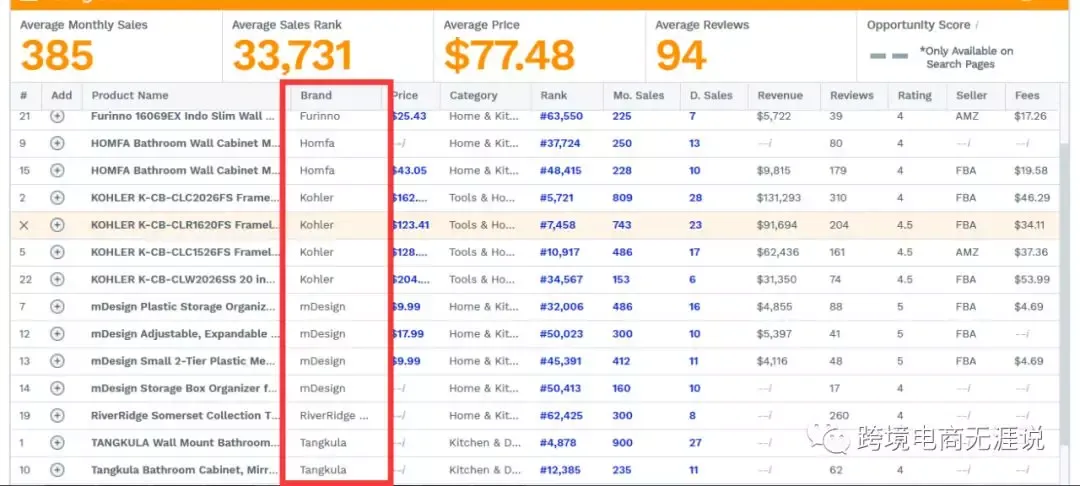Add the HOMFA cabinet ranked #48,415
This screenshot has height=486, width=1080.
pos(57,171)
